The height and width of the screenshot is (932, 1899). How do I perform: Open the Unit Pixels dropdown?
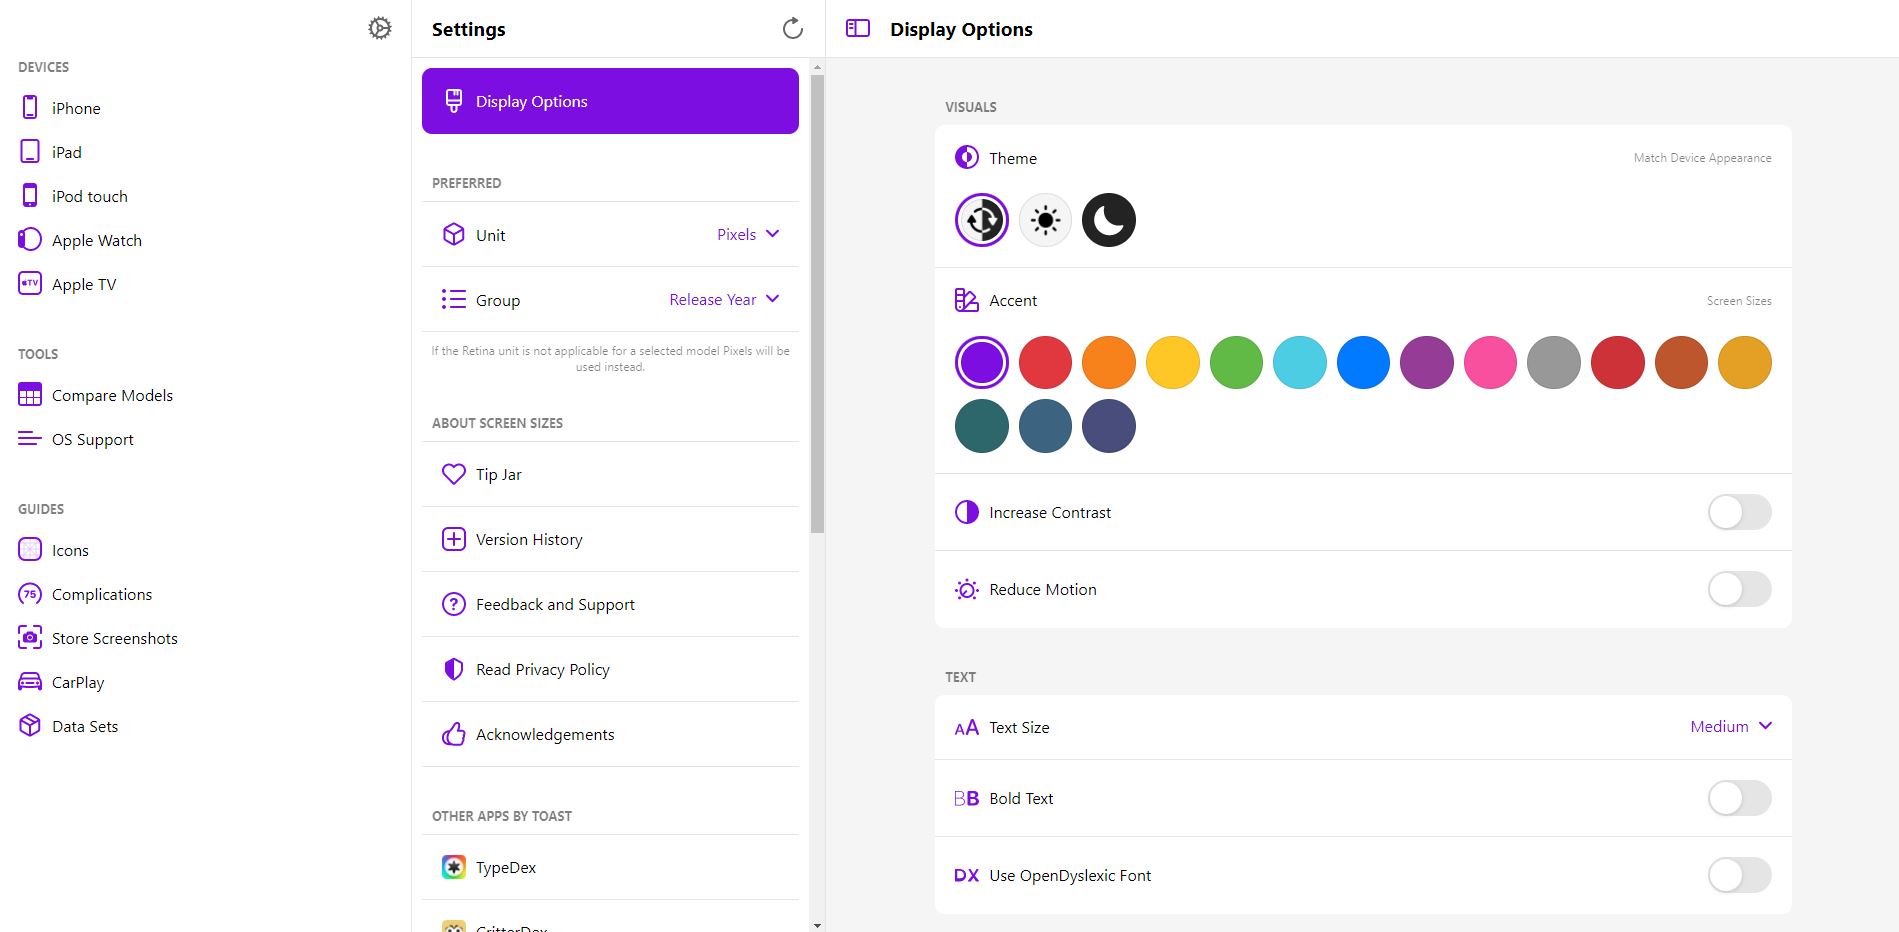pyautogui.click(x=748, y=234)
